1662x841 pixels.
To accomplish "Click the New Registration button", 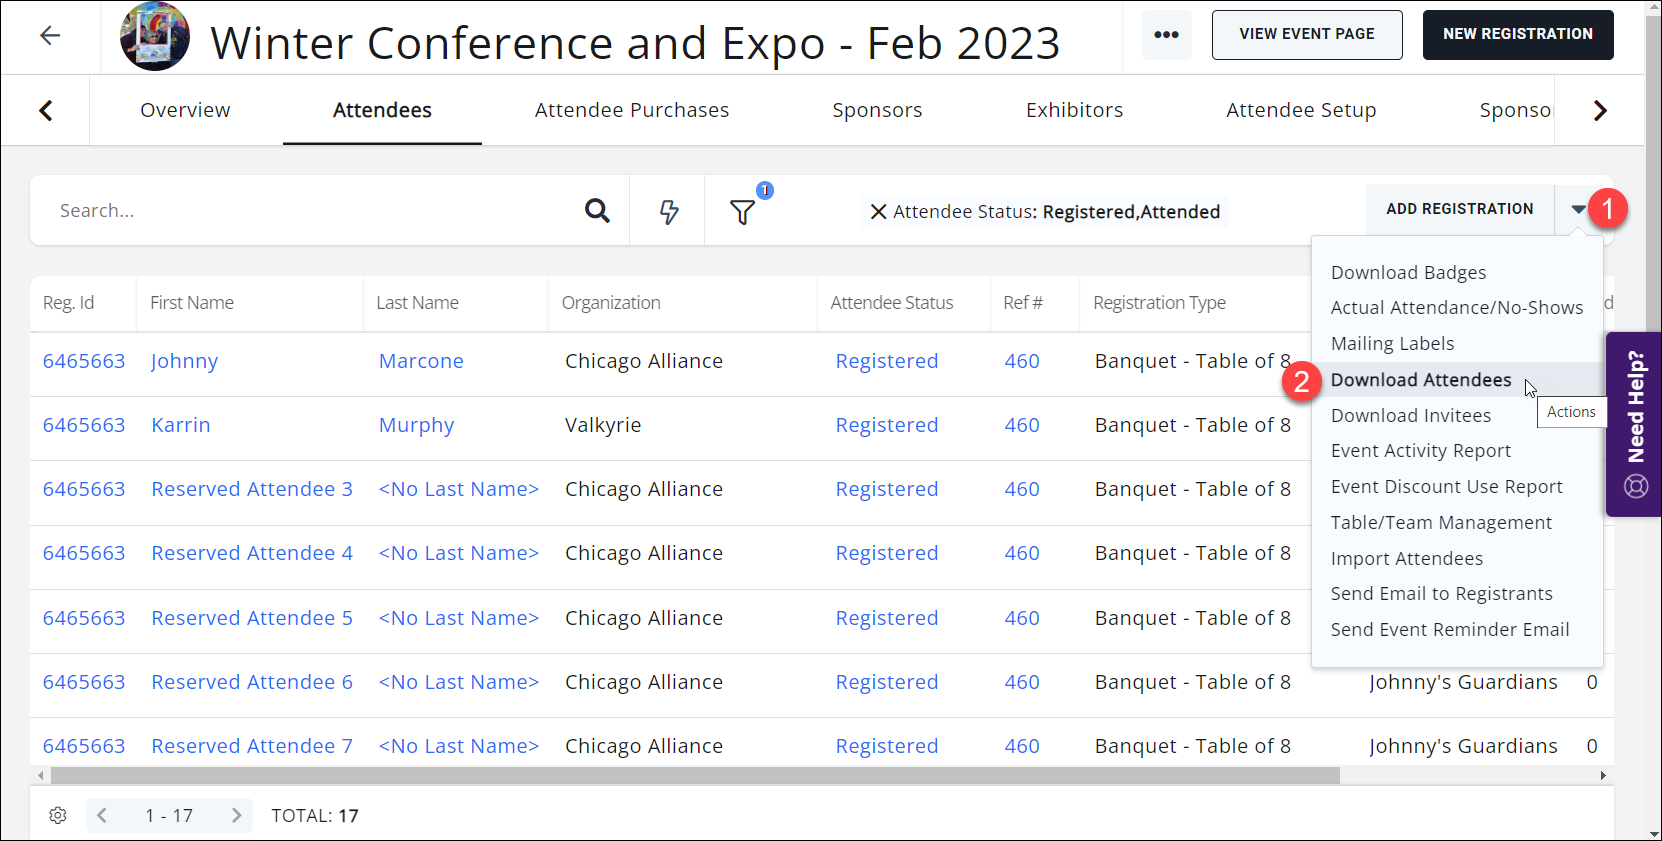I will tap(1517, 35).
